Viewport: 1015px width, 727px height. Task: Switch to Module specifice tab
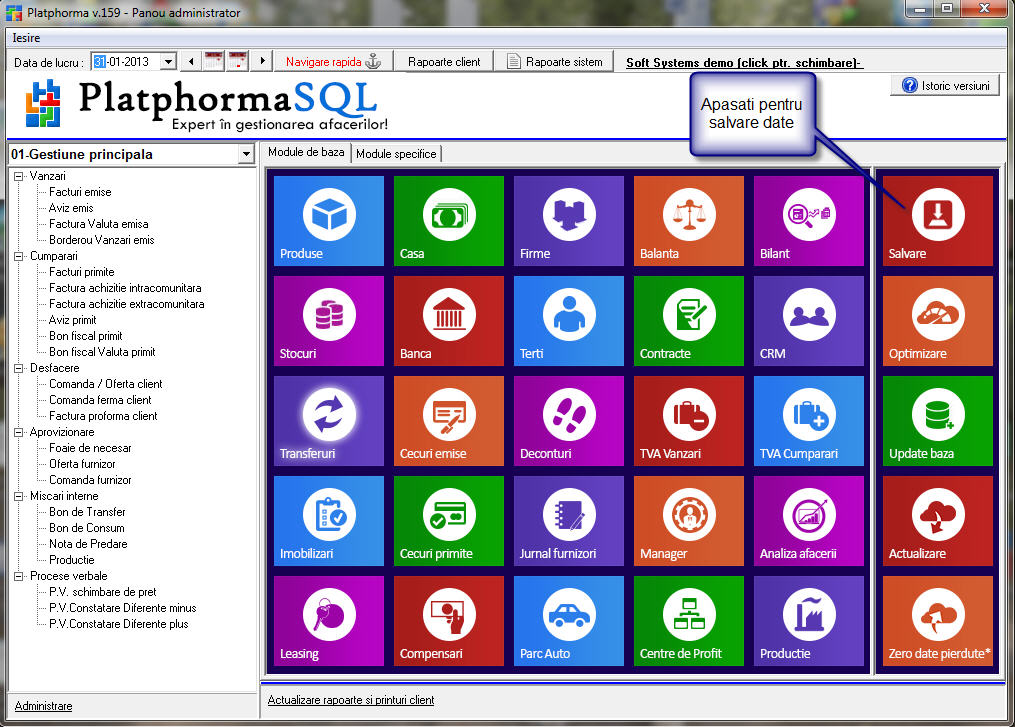396,154
